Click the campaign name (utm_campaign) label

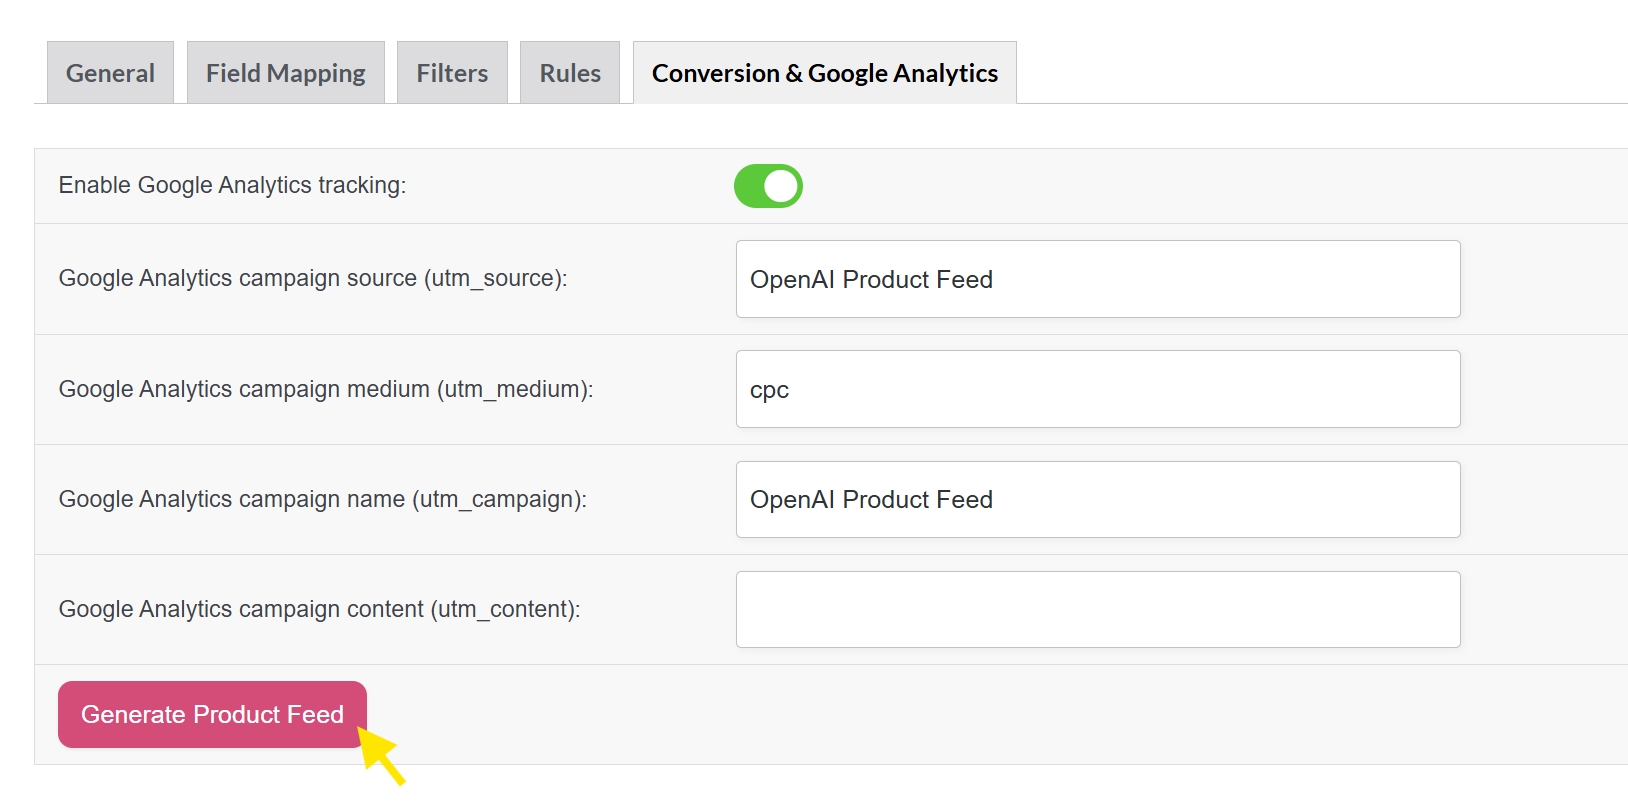pos(322,499)
